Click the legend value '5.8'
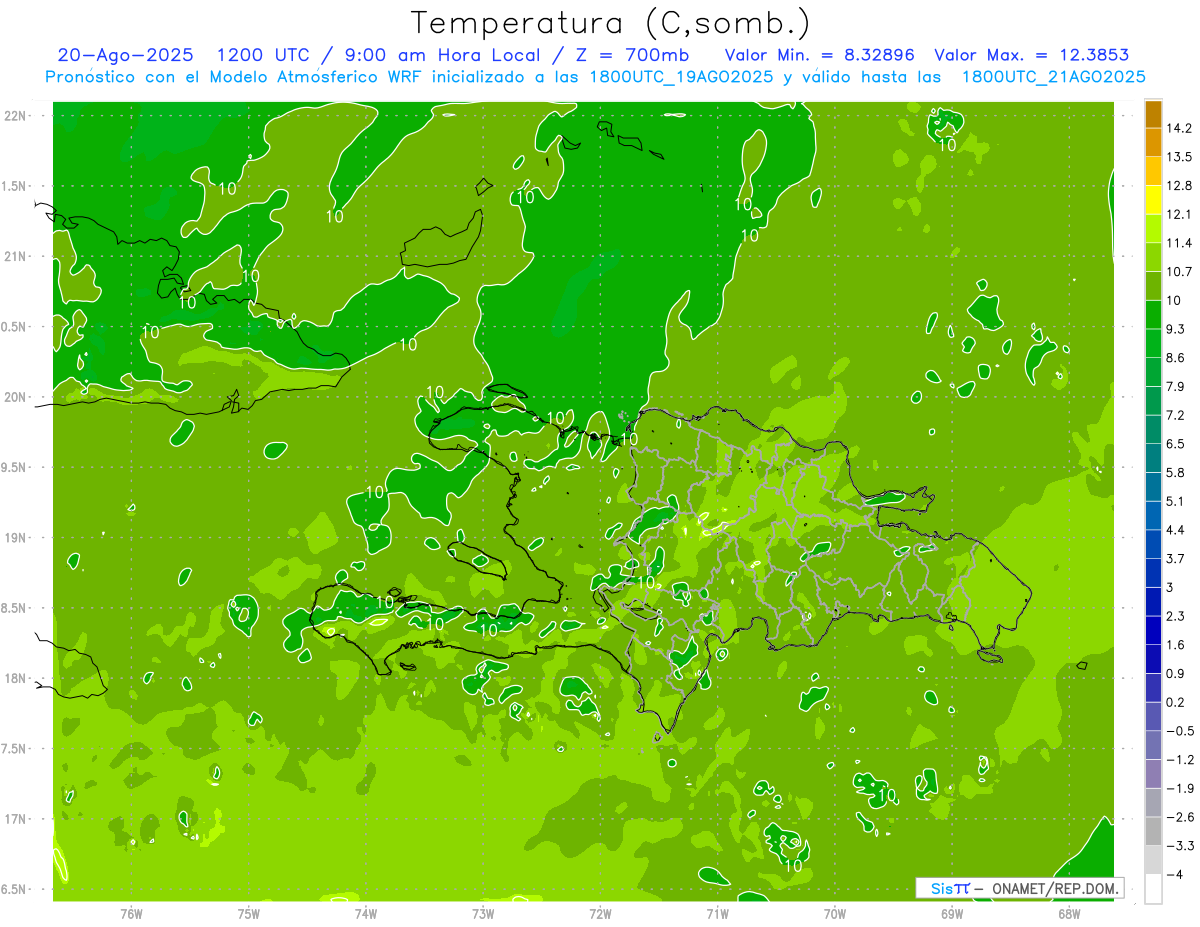 [1176, 472]
